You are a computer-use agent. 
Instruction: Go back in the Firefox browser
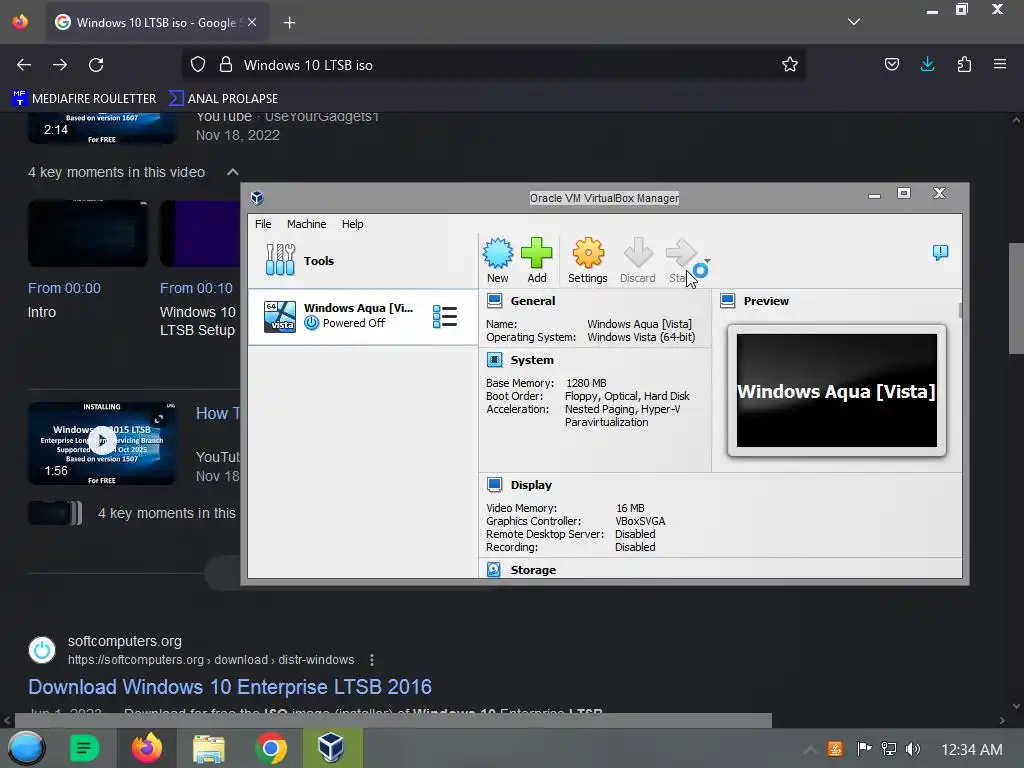point(24,65)
